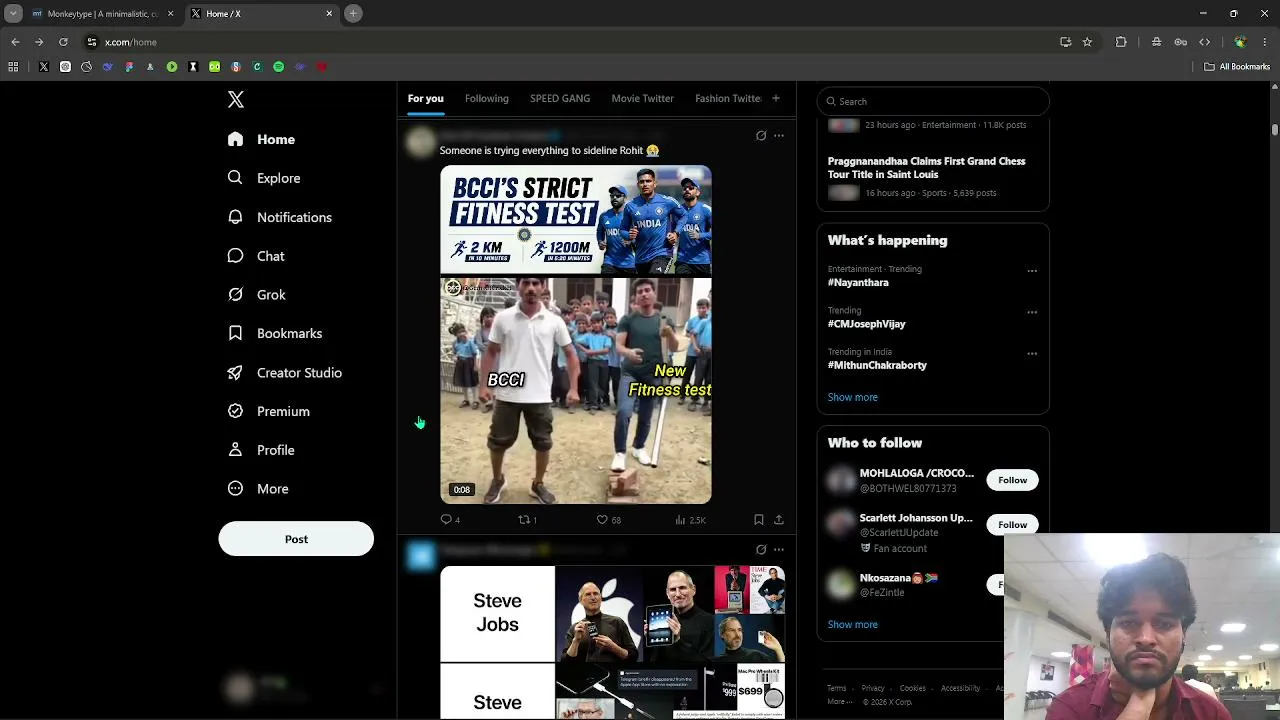Switch to the SPEED GANG tab
Viewport: 1280px width, 720px height.
tap(560, 98)
